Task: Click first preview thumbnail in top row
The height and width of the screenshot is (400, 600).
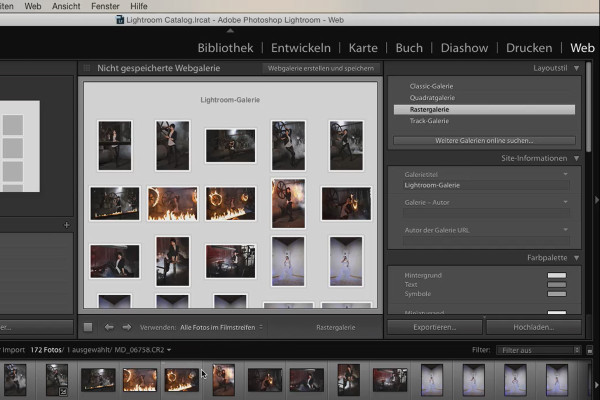Action: [x=115, y=145]
